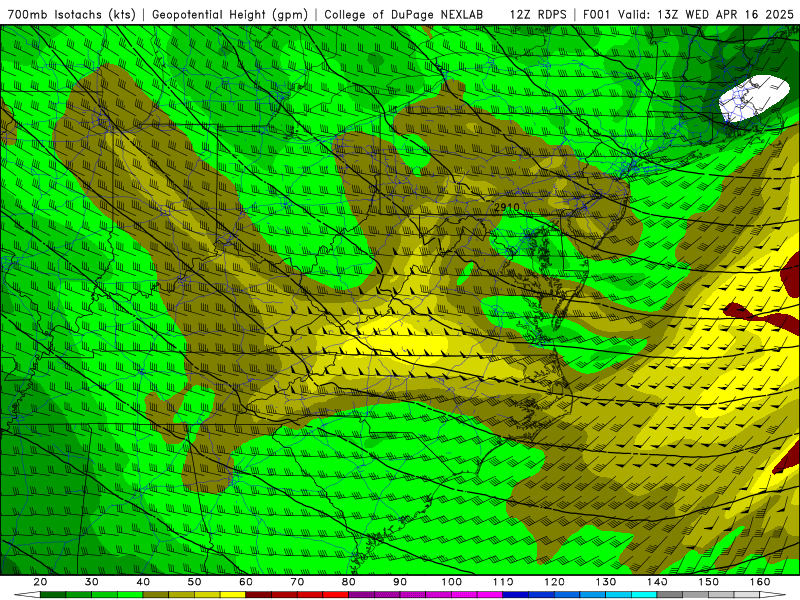Click the darkest green swatch at 20 kt

53,594
